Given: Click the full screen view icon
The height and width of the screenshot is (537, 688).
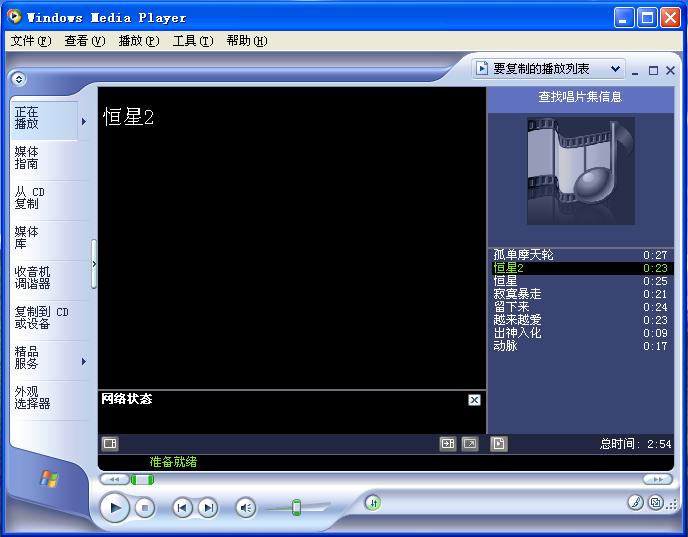Looking at the screenshot, I should pos(469,444).
